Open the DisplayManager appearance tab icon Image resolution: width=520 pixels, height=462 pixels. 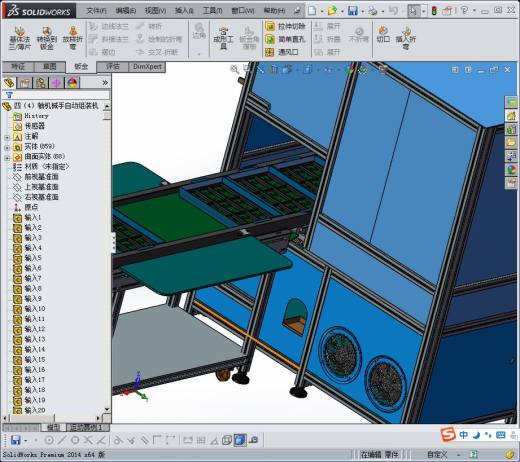tap(72, 82)
